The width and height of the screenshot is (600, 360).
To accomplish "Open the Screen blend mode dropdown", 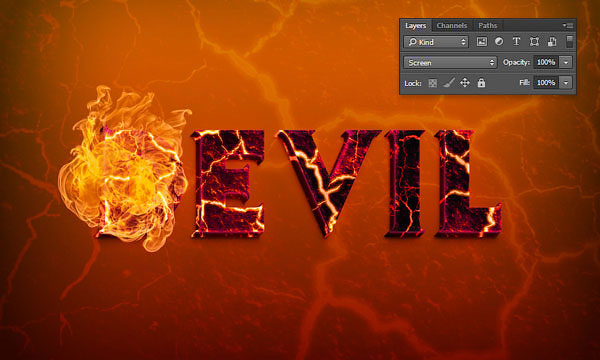I will click(450, 62).
